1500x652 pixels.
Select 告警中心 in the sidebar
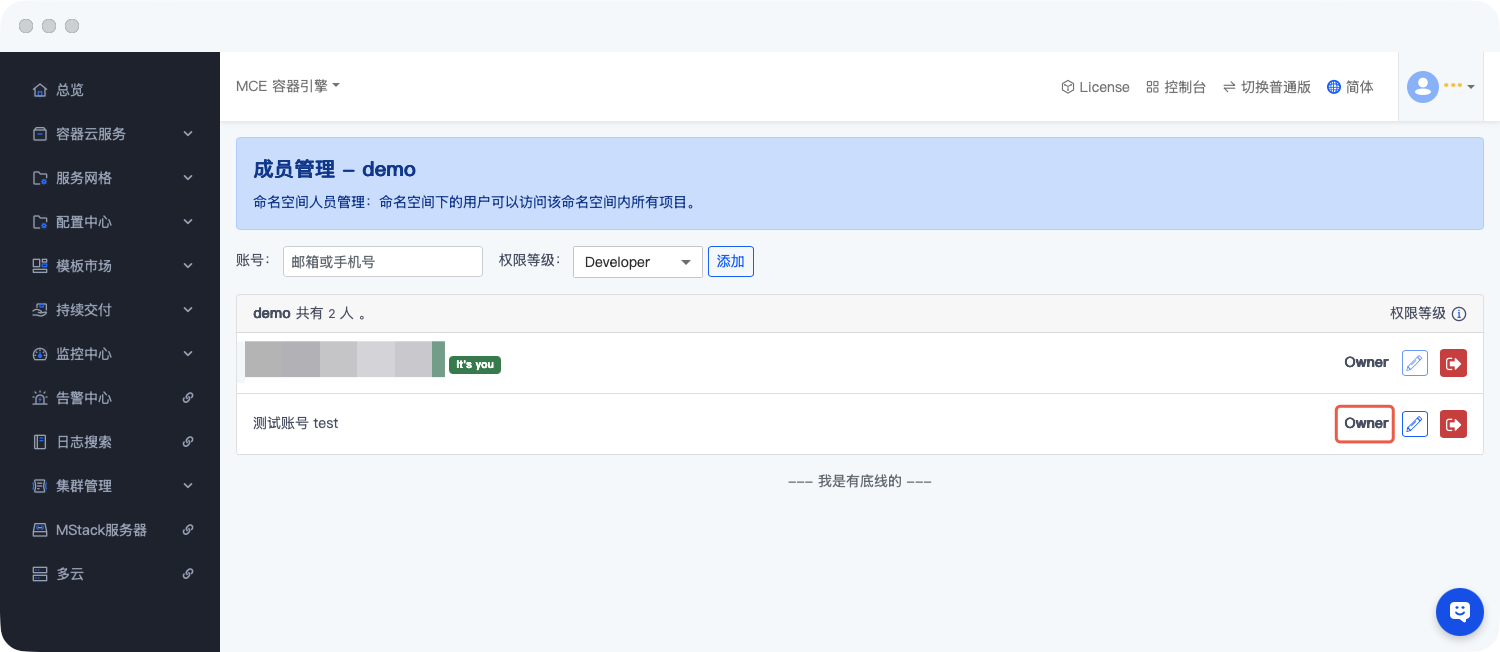click(84, 398)
